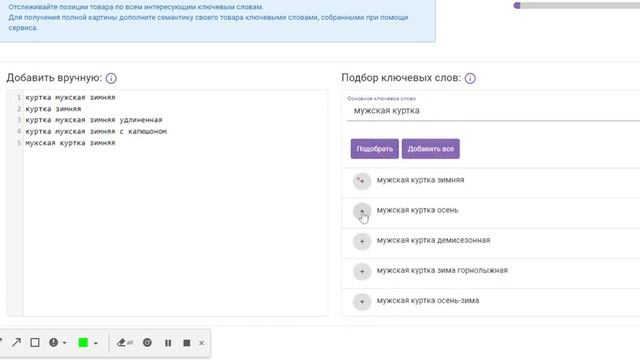Screen dimensions: 640x360
Task: Pause the screen recording
Action: pyautogui.click(x=168, y=343)
